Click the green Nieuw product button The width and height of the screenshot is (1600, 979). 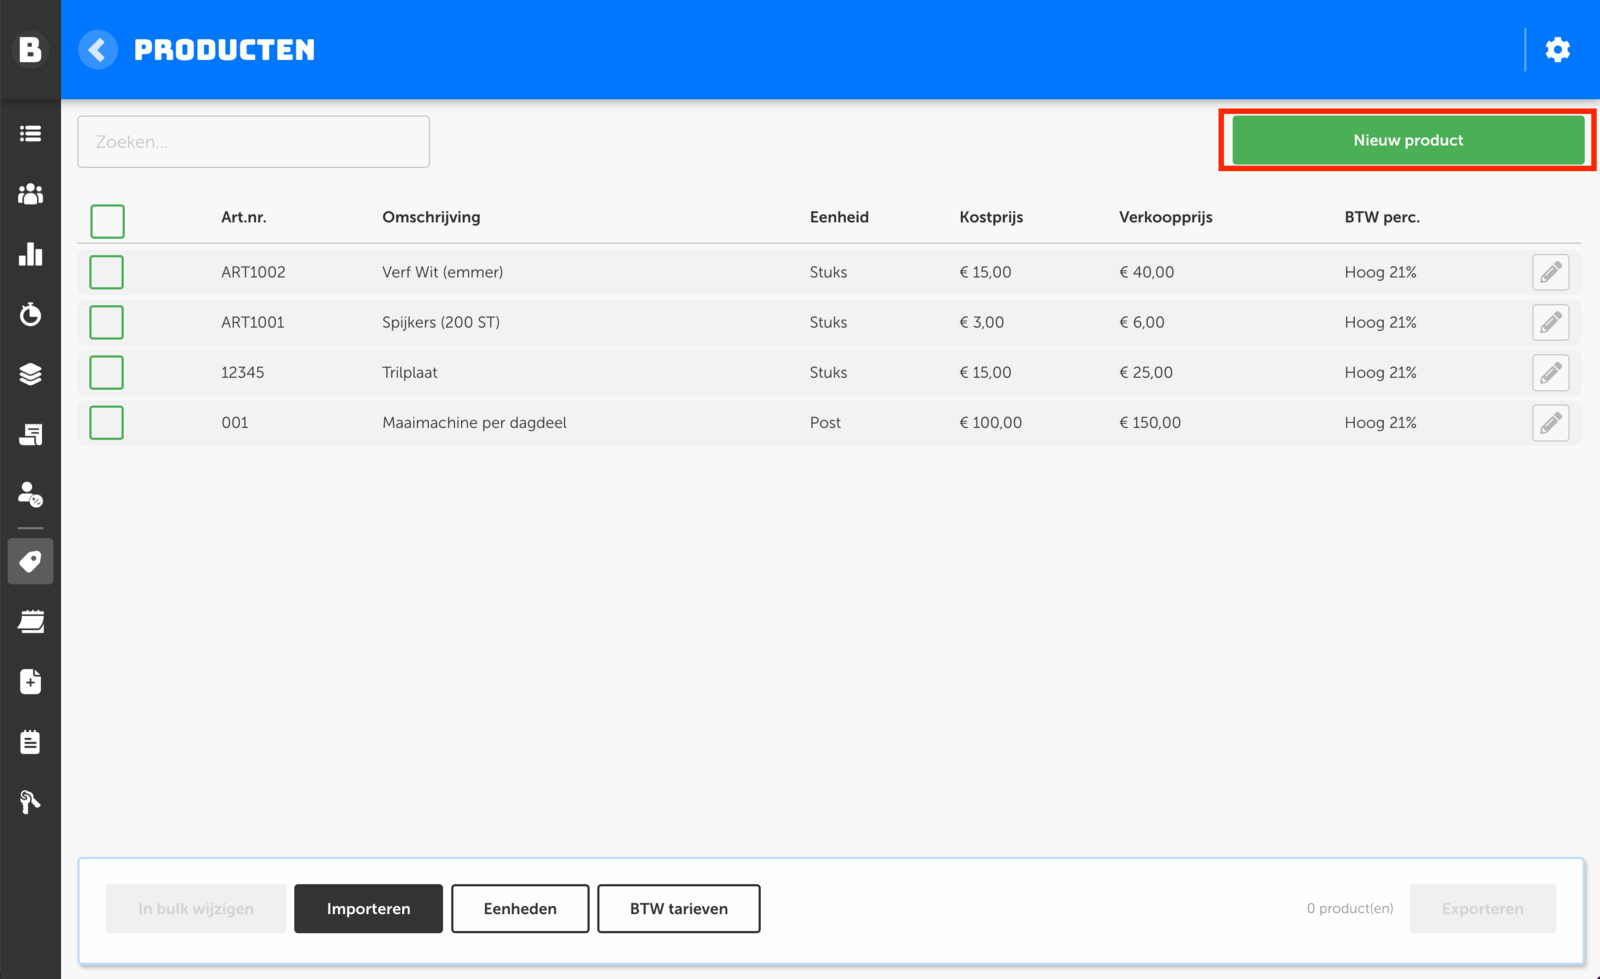click(1407, 140)
